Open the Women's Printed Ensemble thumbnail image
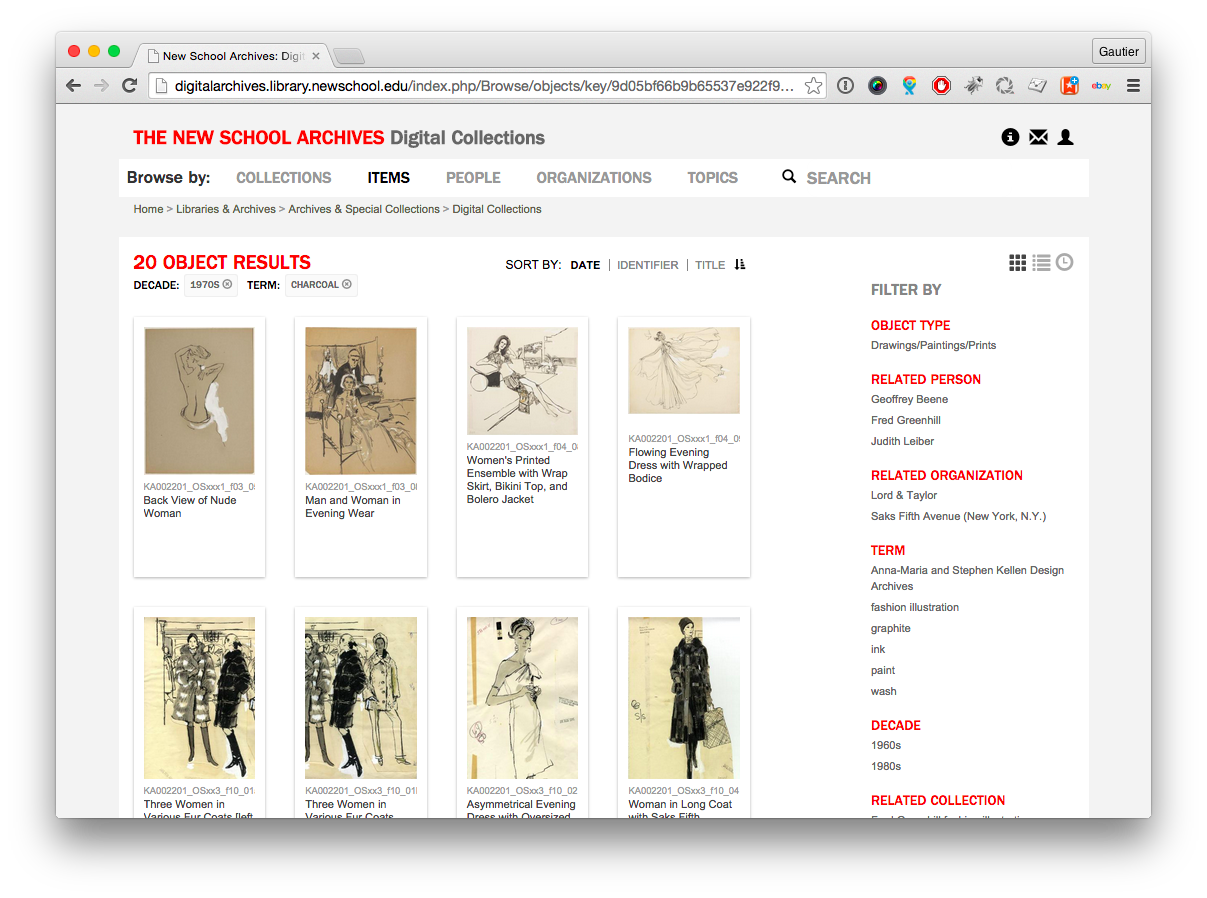 522,381
